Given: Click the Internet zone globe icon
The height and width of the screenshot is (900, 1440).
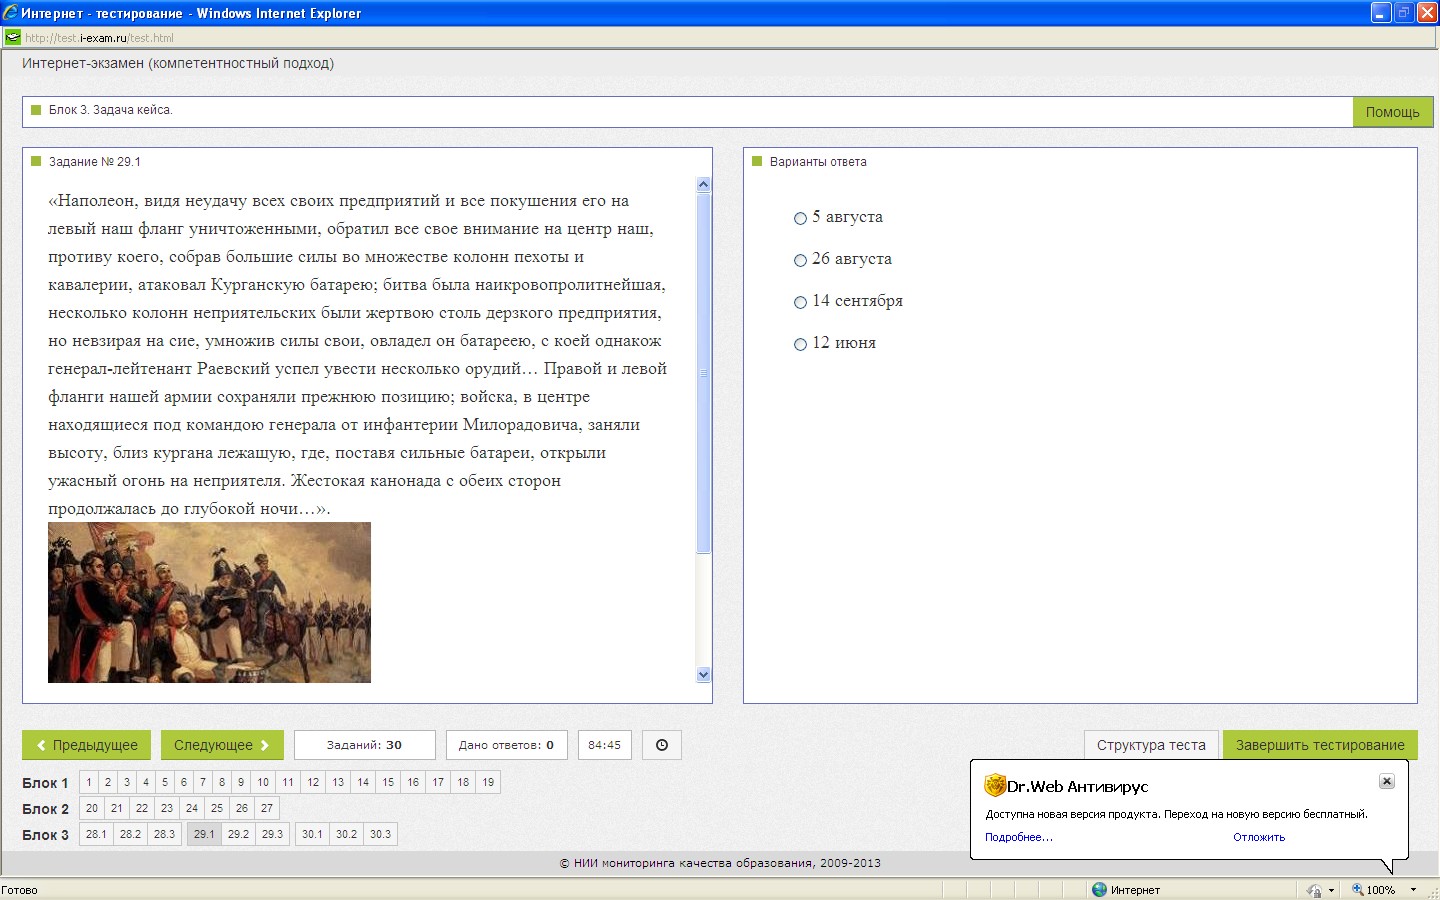Looking at the screenshot, I should point(1099,890).
